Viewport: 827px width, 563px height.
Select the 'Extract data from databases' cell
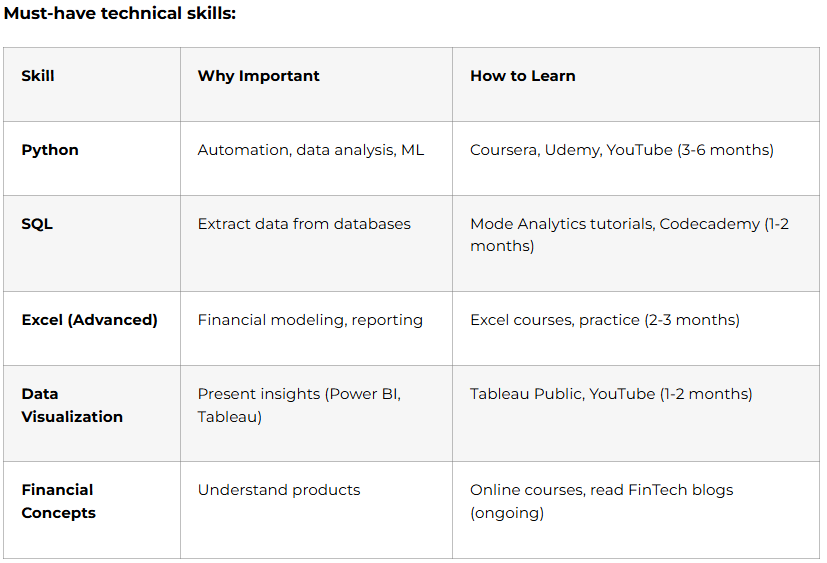pos(304,224)
